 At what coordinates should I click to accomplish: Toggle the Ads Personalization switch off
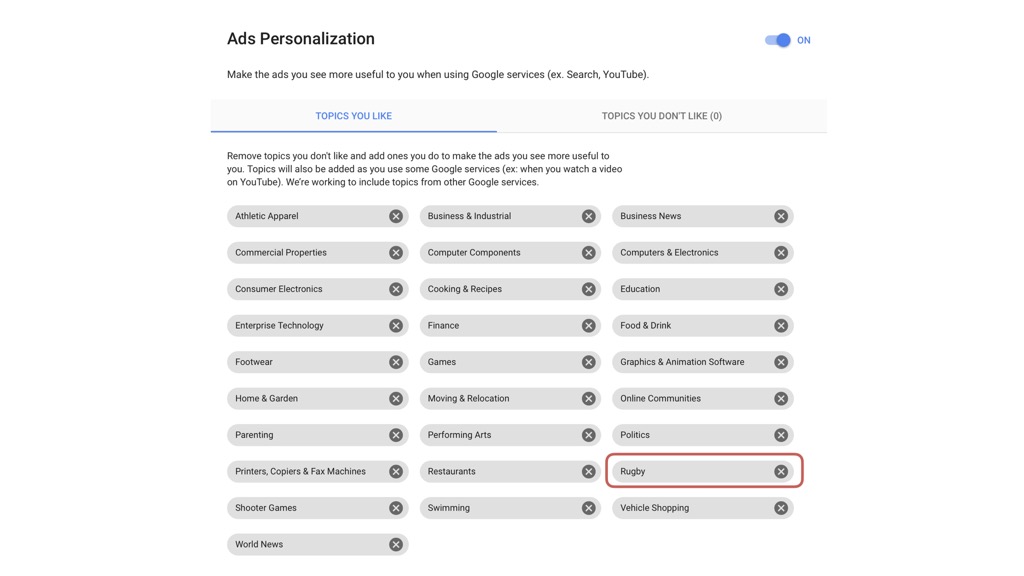778,40
